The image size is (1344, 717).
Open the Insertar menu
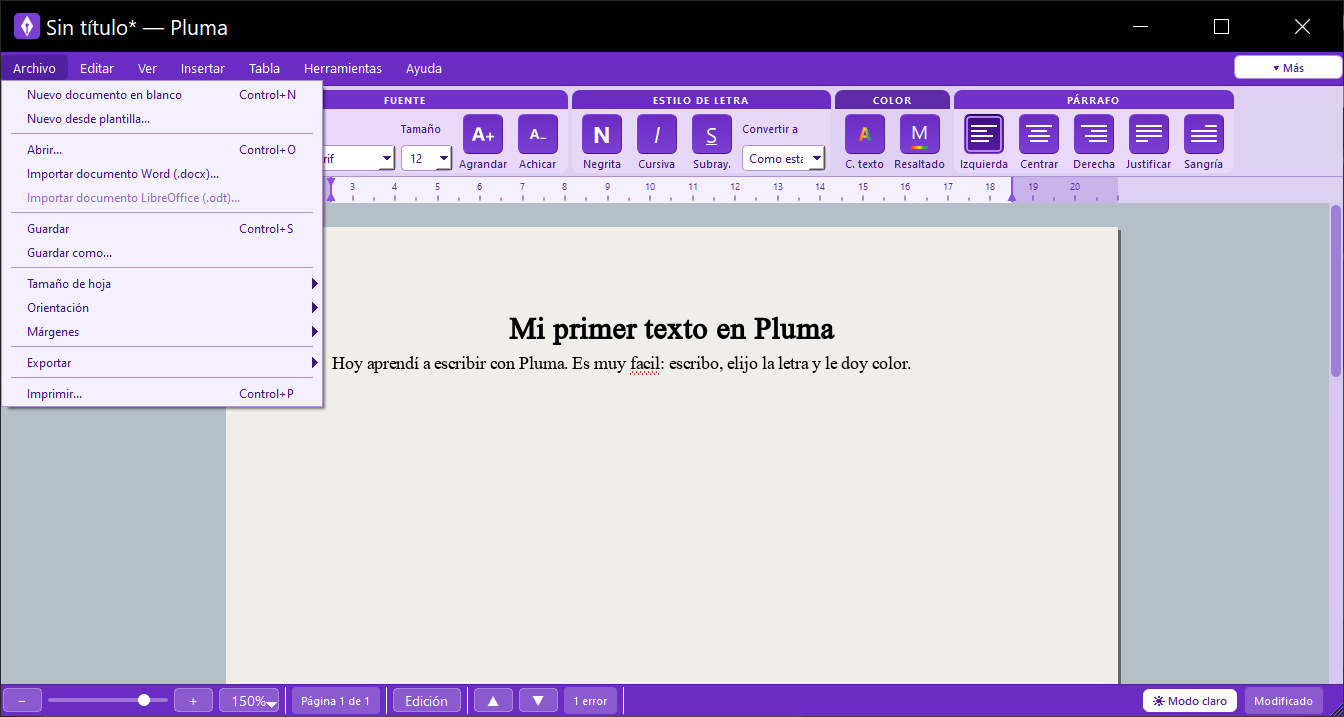click(203, 68)
